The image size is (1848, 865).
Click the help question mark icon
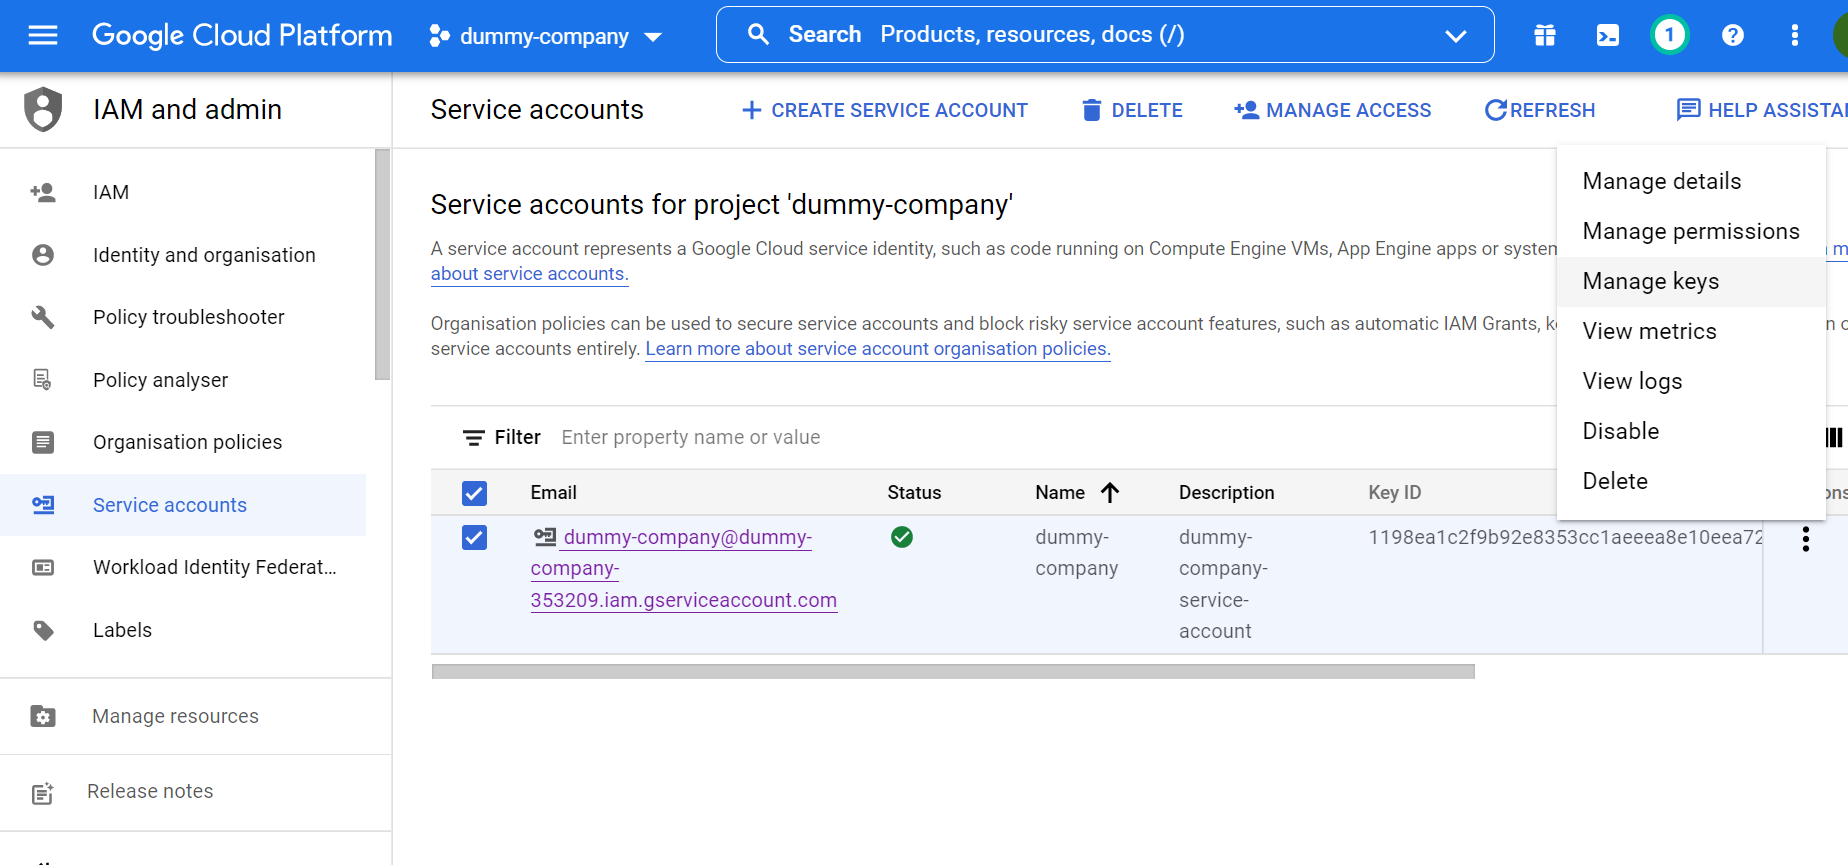1732,36
